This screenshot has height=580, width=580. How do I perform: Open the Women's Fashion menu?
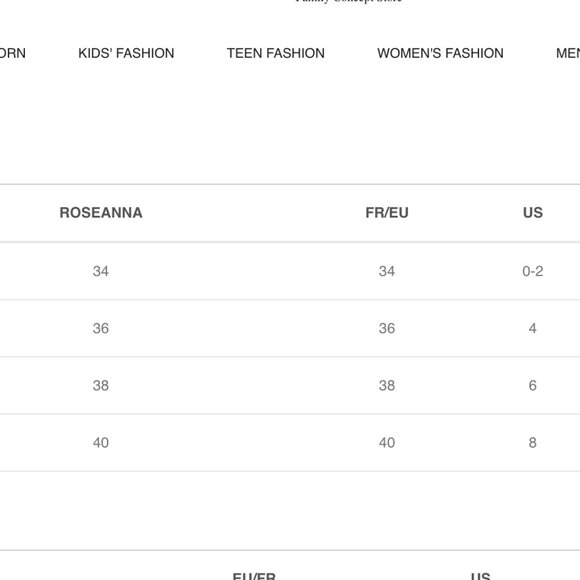[440, 53]
